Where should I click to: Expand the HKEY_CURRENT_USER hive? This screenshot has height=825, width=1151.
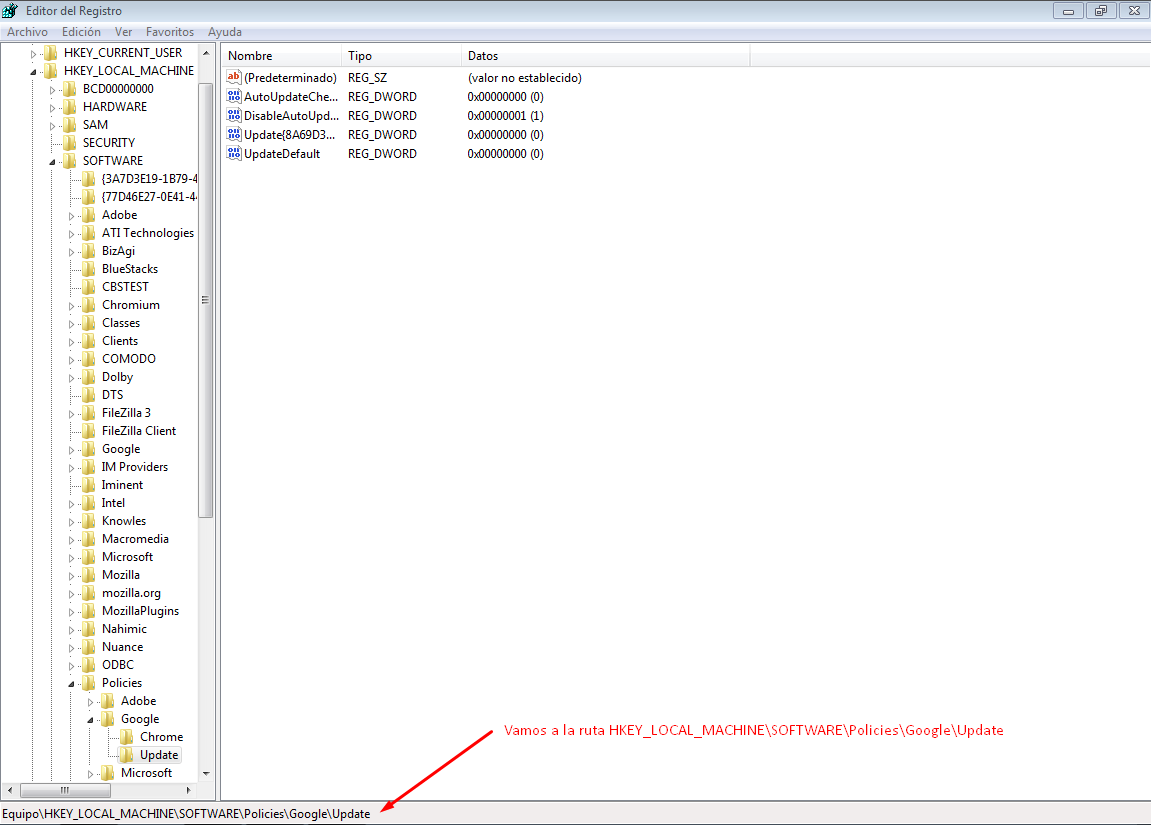(33, 54)
